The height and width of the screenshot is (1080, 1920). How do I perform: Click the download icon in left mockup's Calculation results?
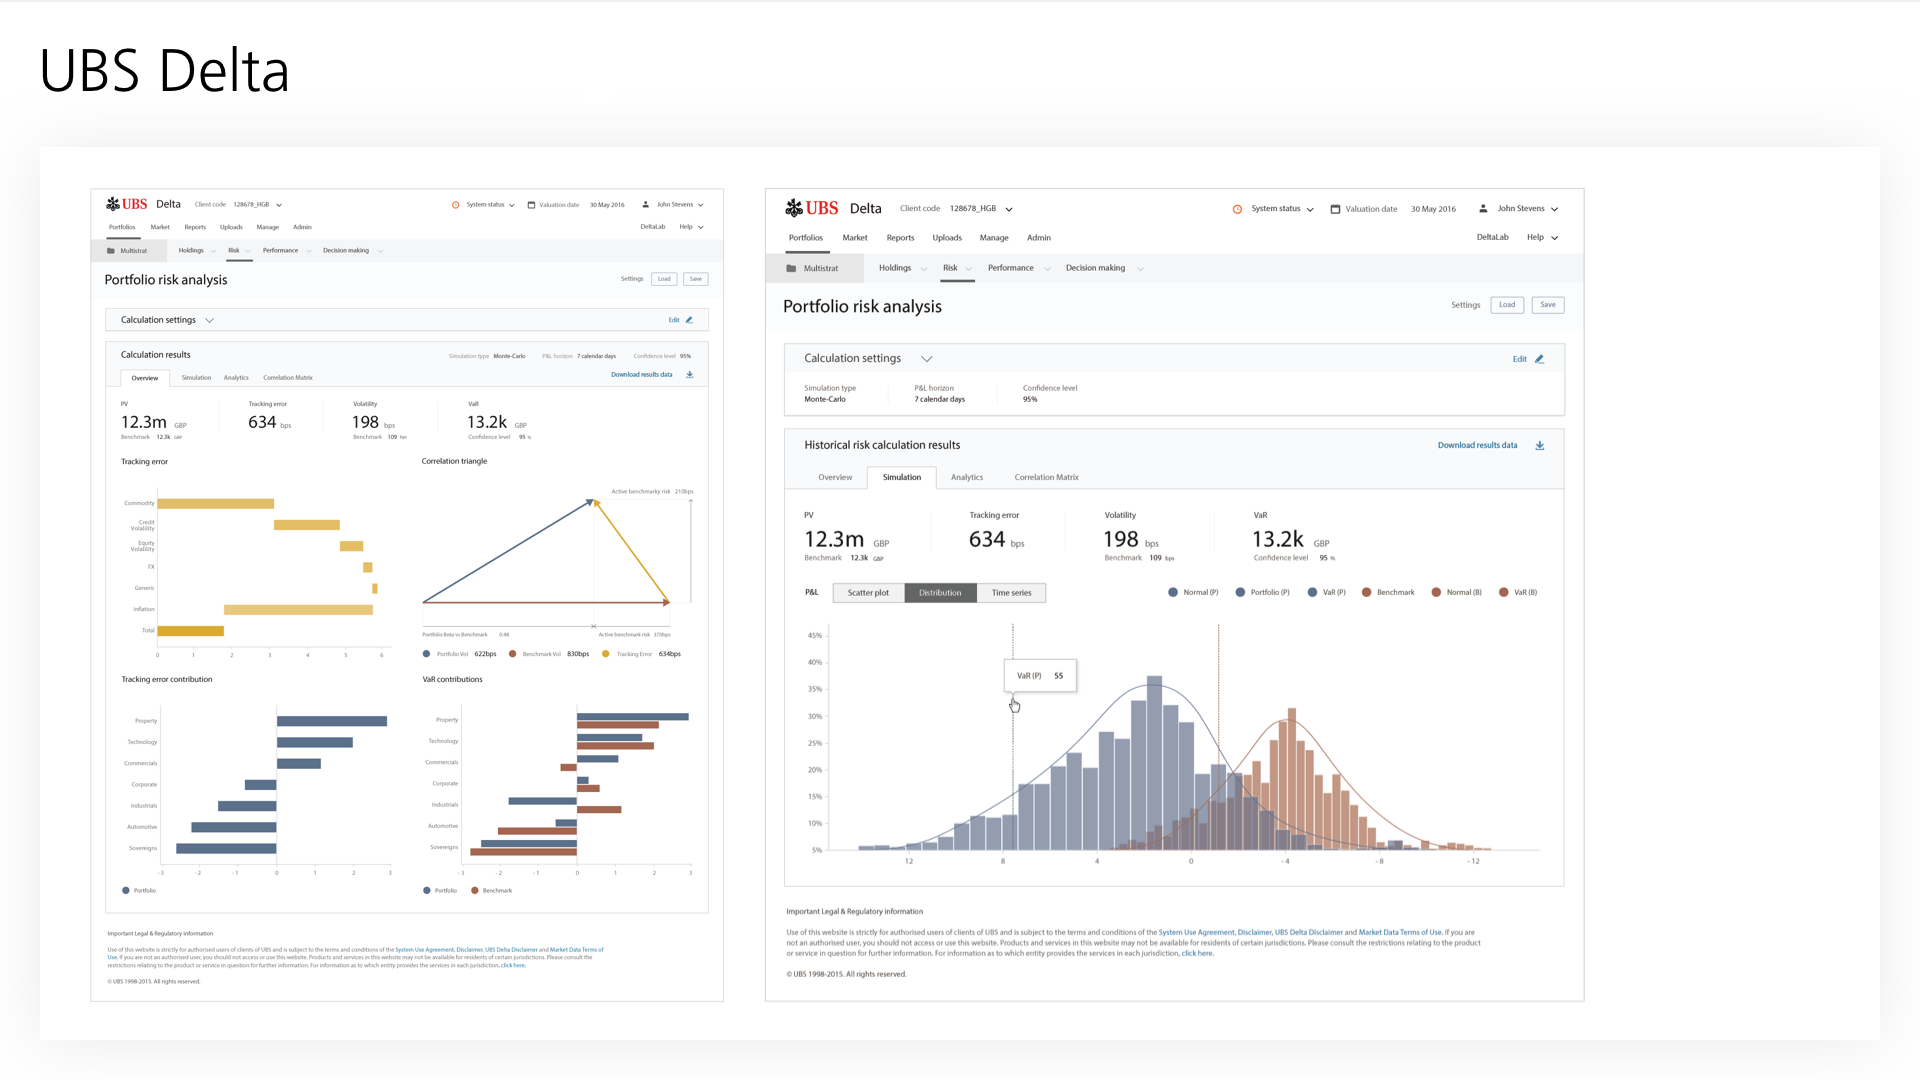coord(690,375)
